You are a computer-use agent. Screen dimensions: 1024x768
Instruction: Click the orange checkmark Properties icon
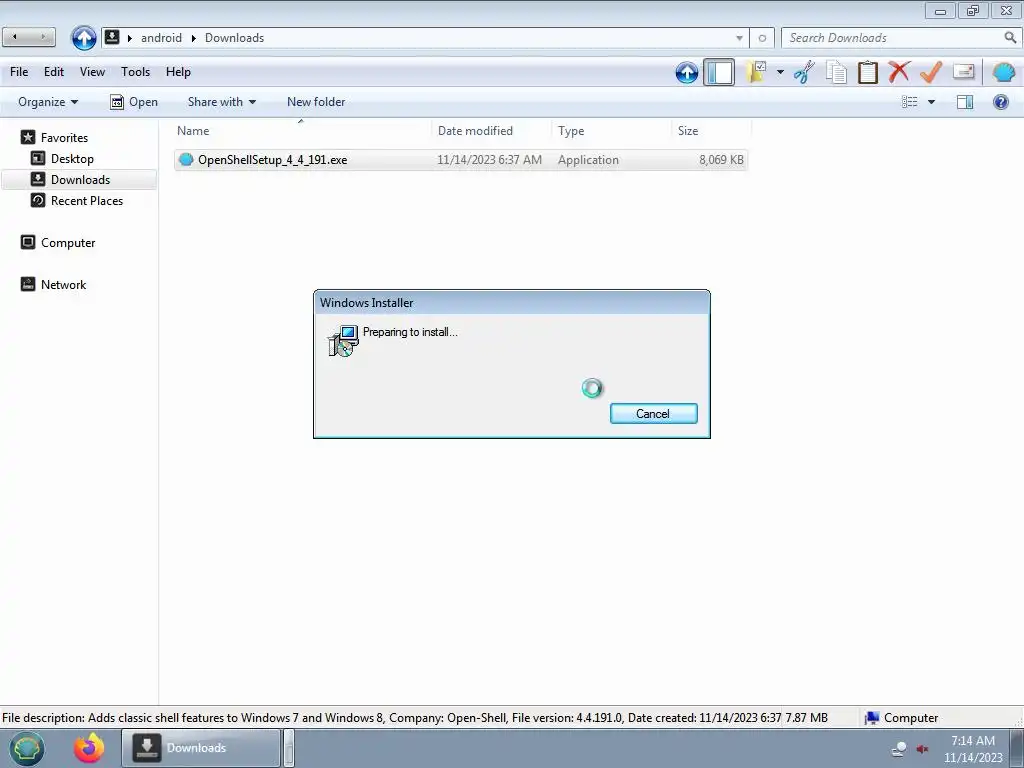(931, 72)
